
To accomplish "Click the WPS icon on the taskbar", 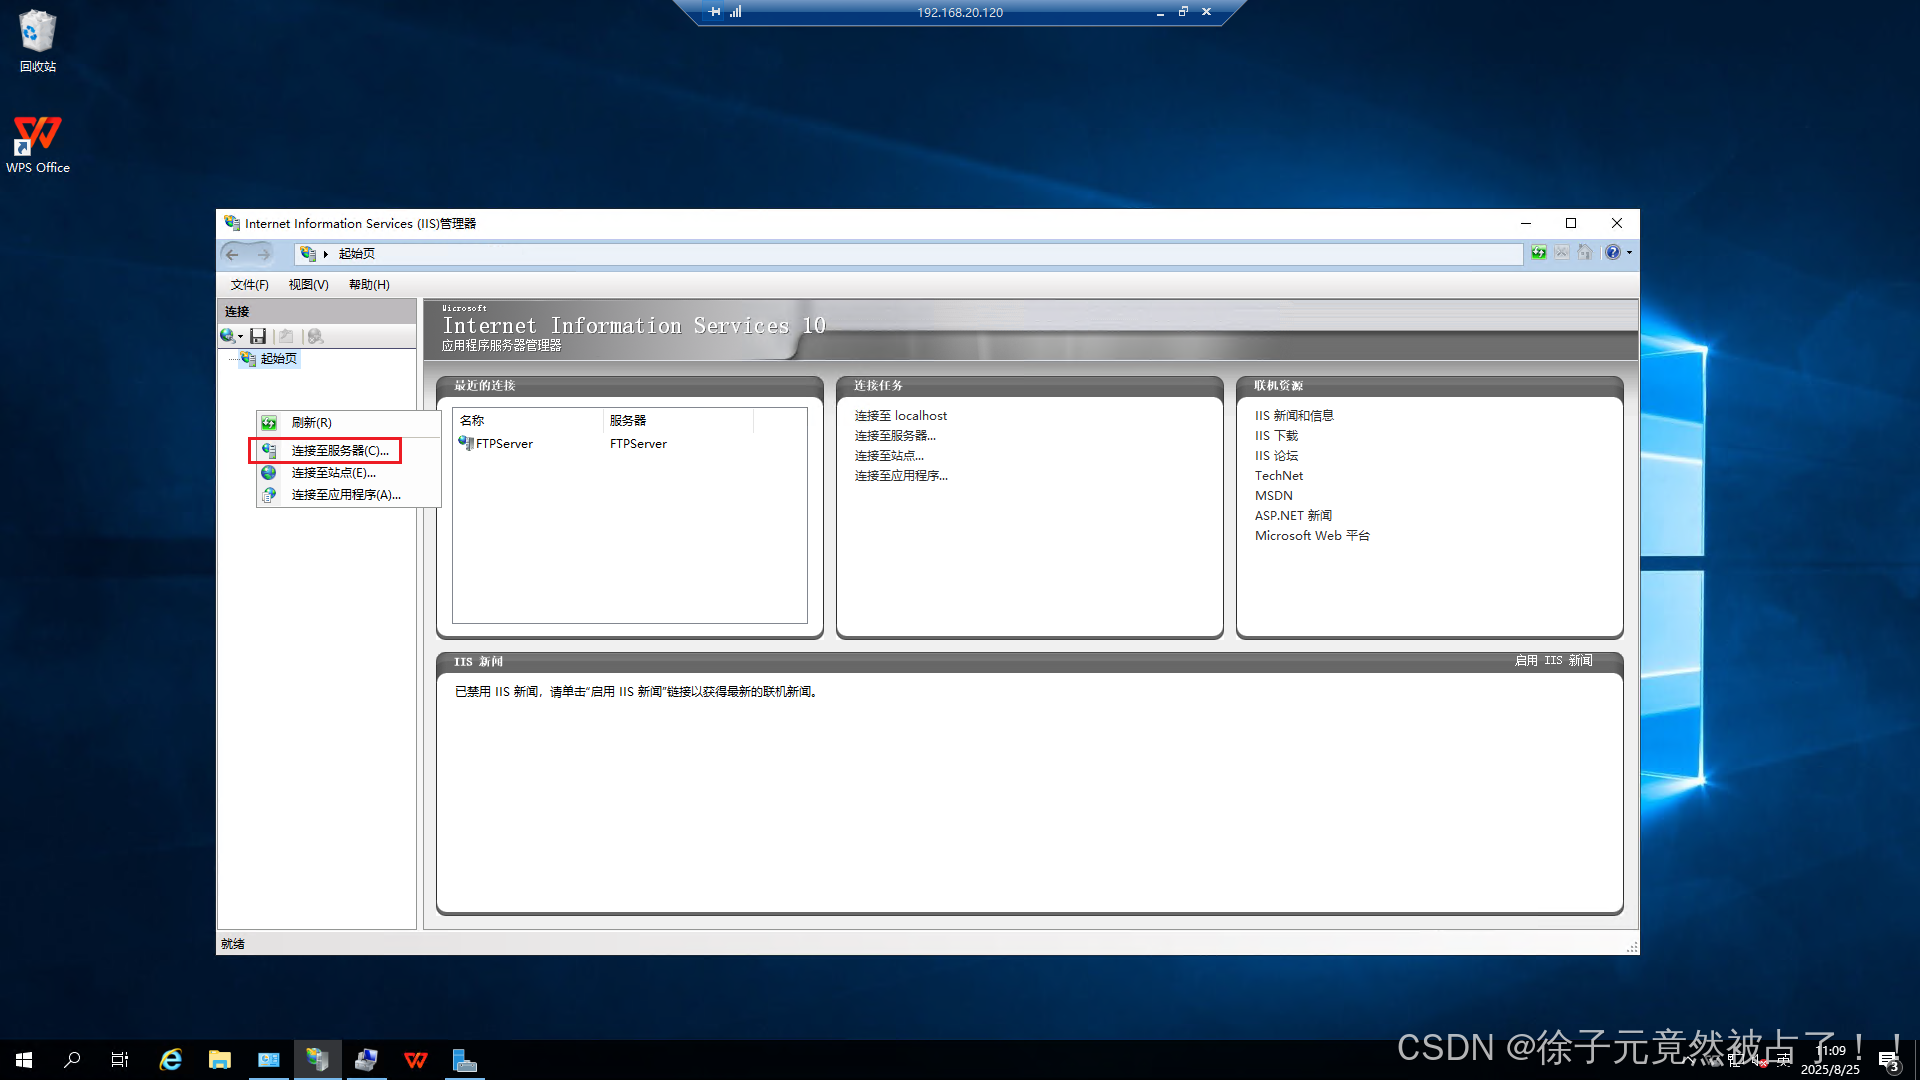I will click(x=416, y=1060).
